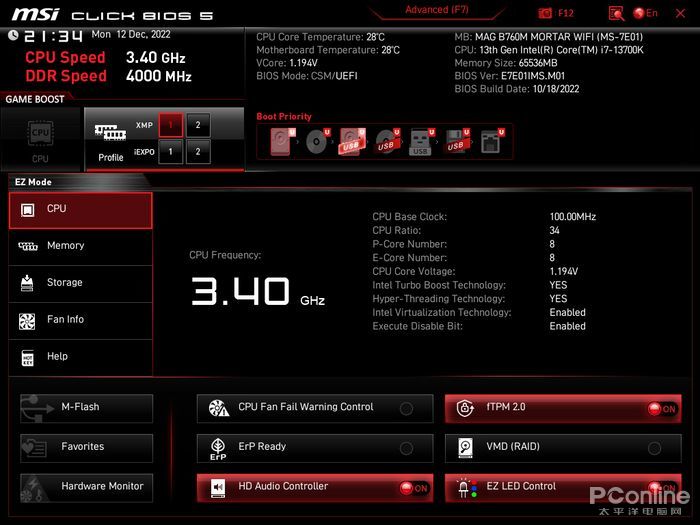Viewport: 700px width, 525px height.
Task: Select iEXPO profile 1
Action: (170, 152)
